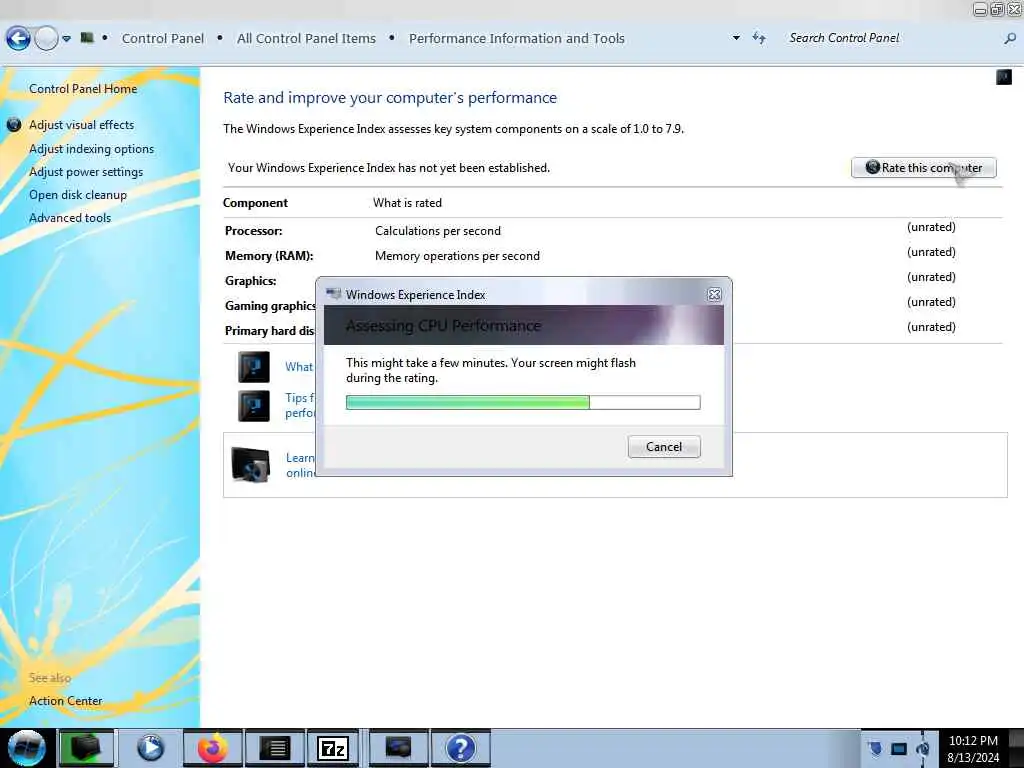This screenshot has width=1024, height=768.
Task: Open the blue question mark taskbar item
Action: click(x=460, y=748)
